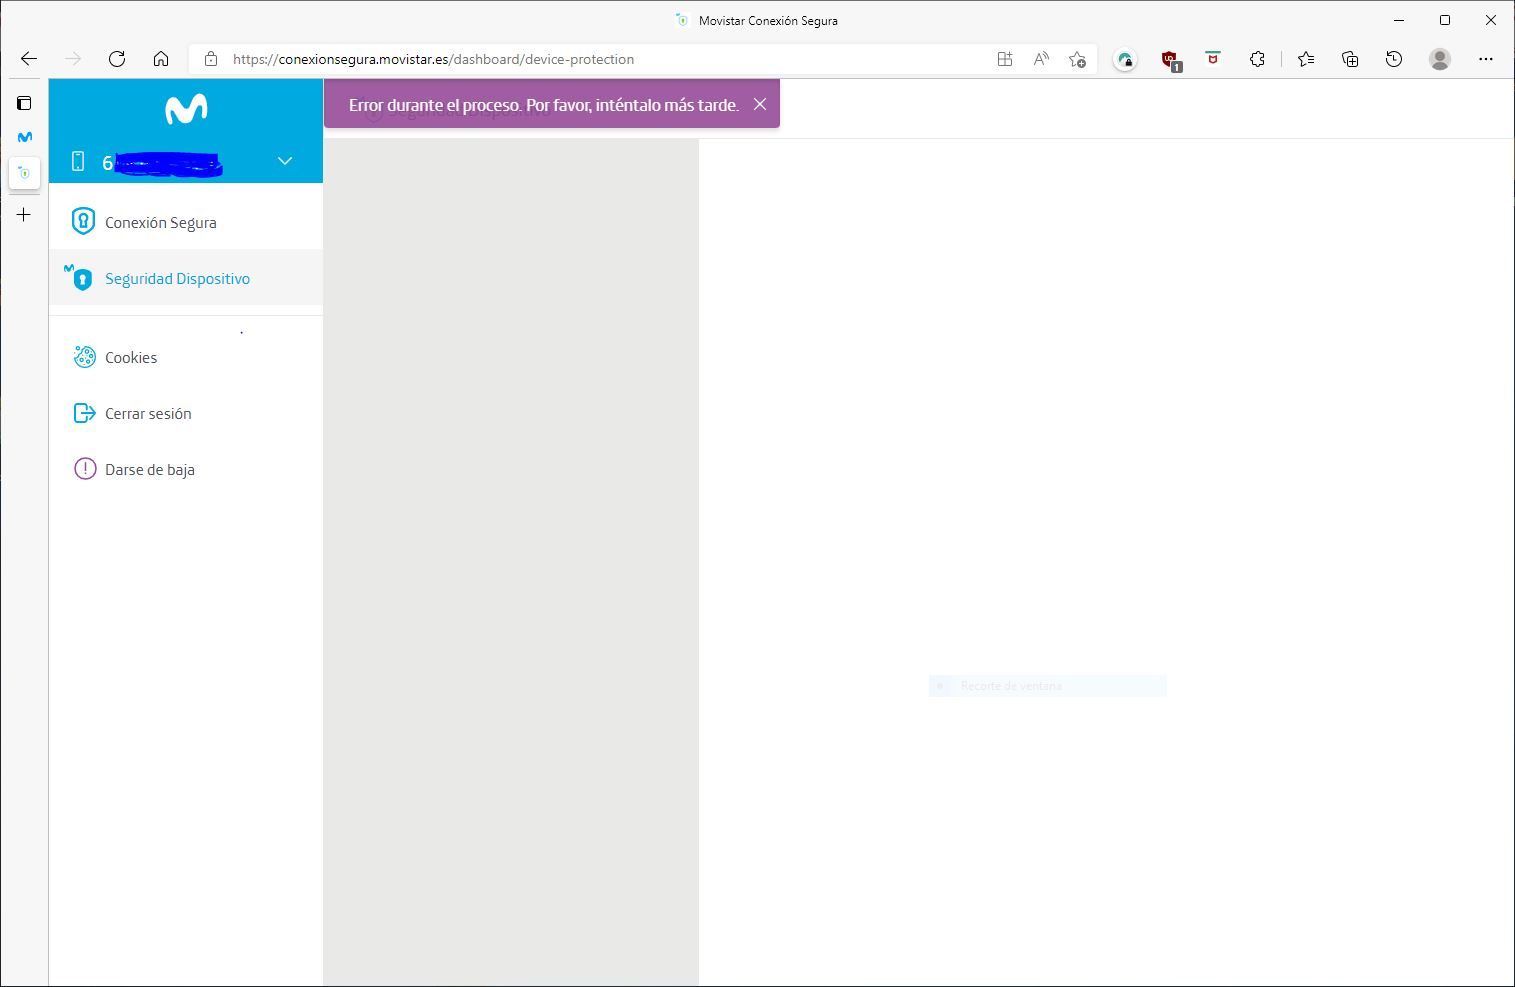Add this page to favorites
Viewport: 1515px width, 987px height.
click(x=1077, y=59)
